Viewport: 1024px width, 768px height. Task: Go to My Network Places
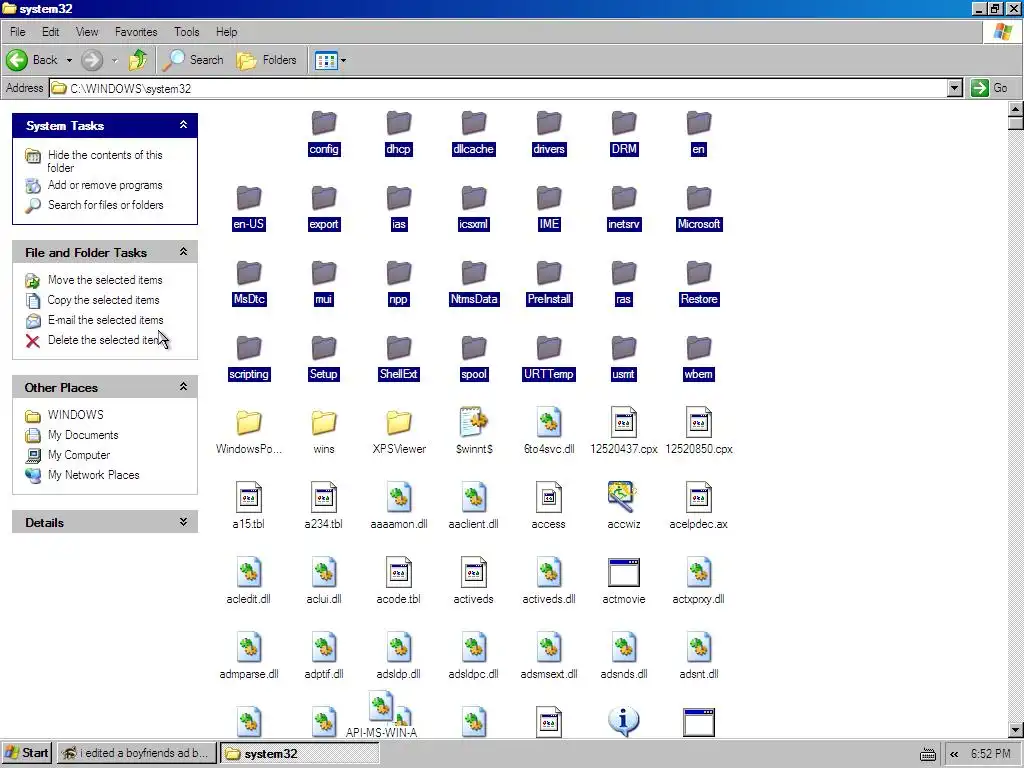93,475
